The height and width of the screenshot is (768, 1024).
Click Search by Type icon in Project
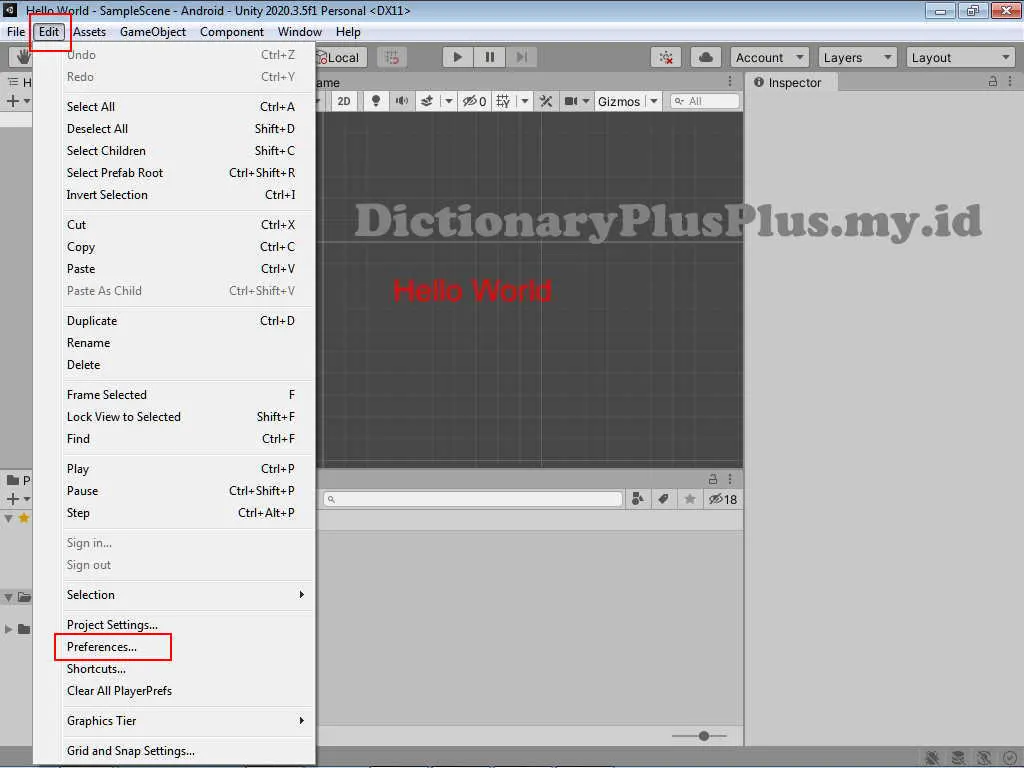[637, 499]
